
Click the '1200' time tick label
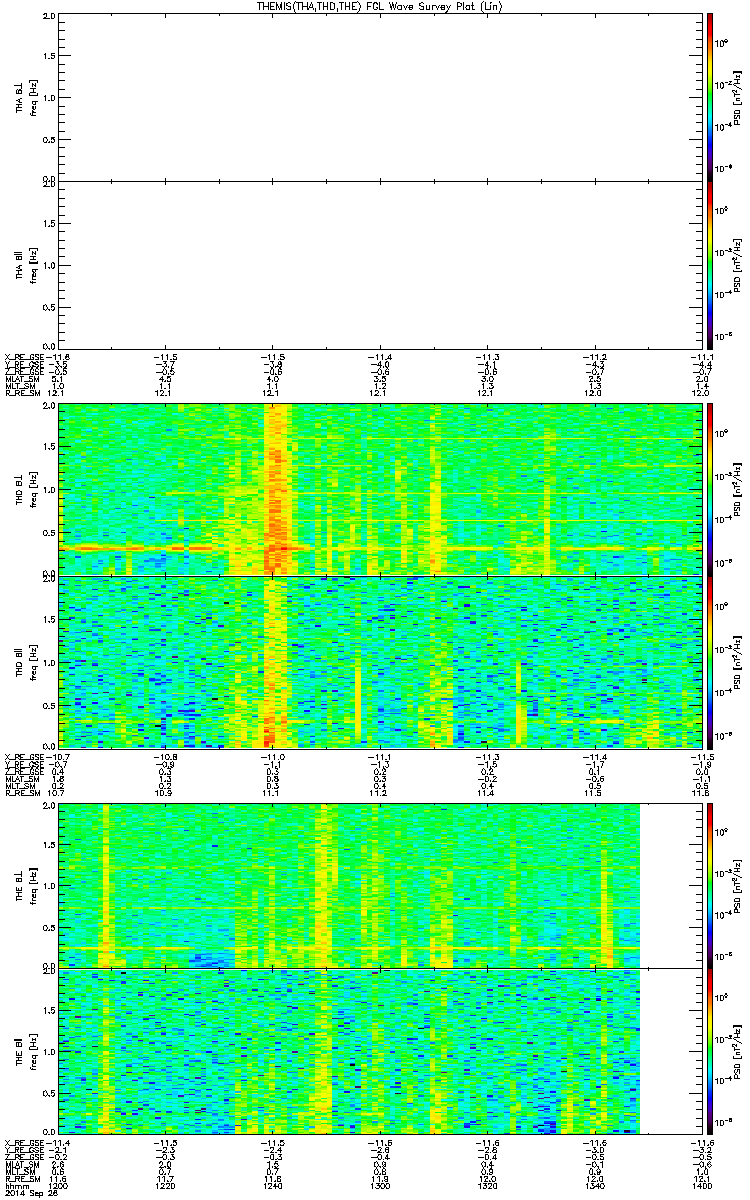coord(60,1187)
